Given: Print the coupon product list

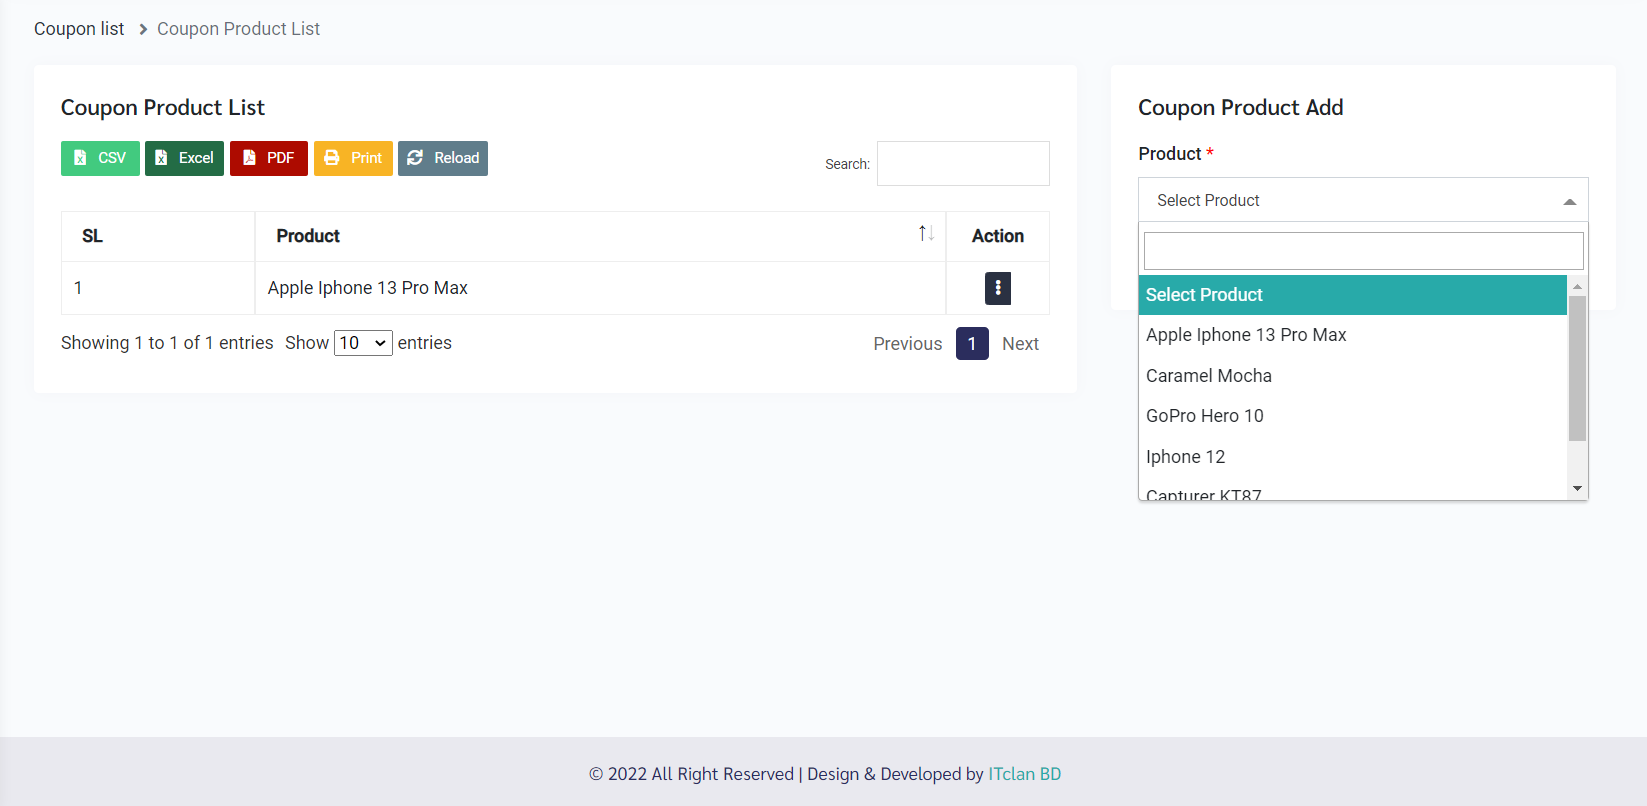Looking at the screenshot, I should pyautogui.click(x=353, y=158).
